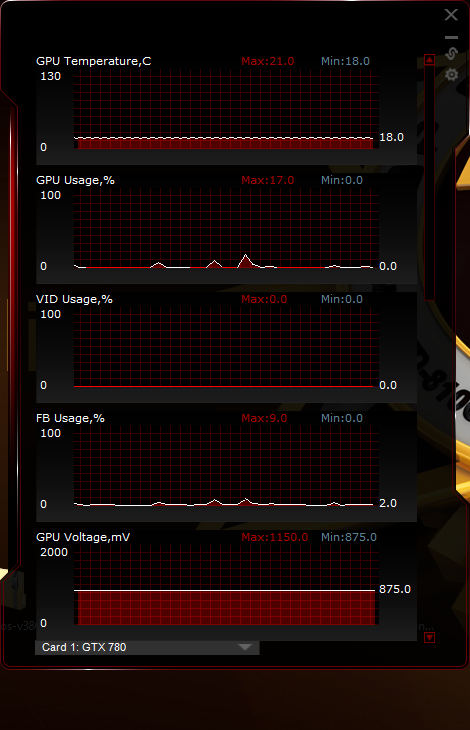The width and height of the screenshot is (470, 730).
Task: Click inside the VID Usage graph
Action: pyautogui.click(x=226, y=347)
